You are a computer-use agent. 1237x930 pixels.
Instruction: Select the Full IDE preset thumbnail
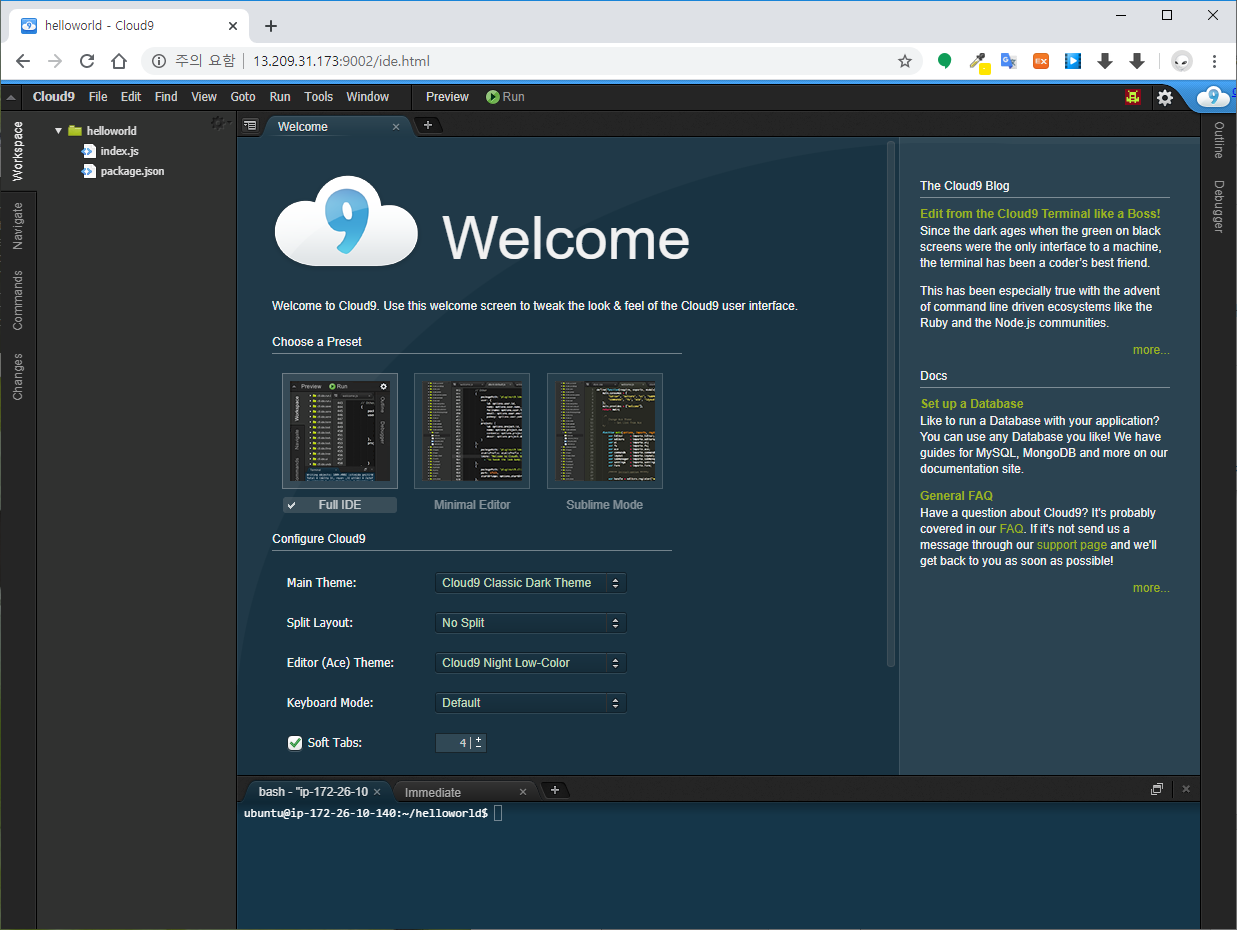[340, 431]
